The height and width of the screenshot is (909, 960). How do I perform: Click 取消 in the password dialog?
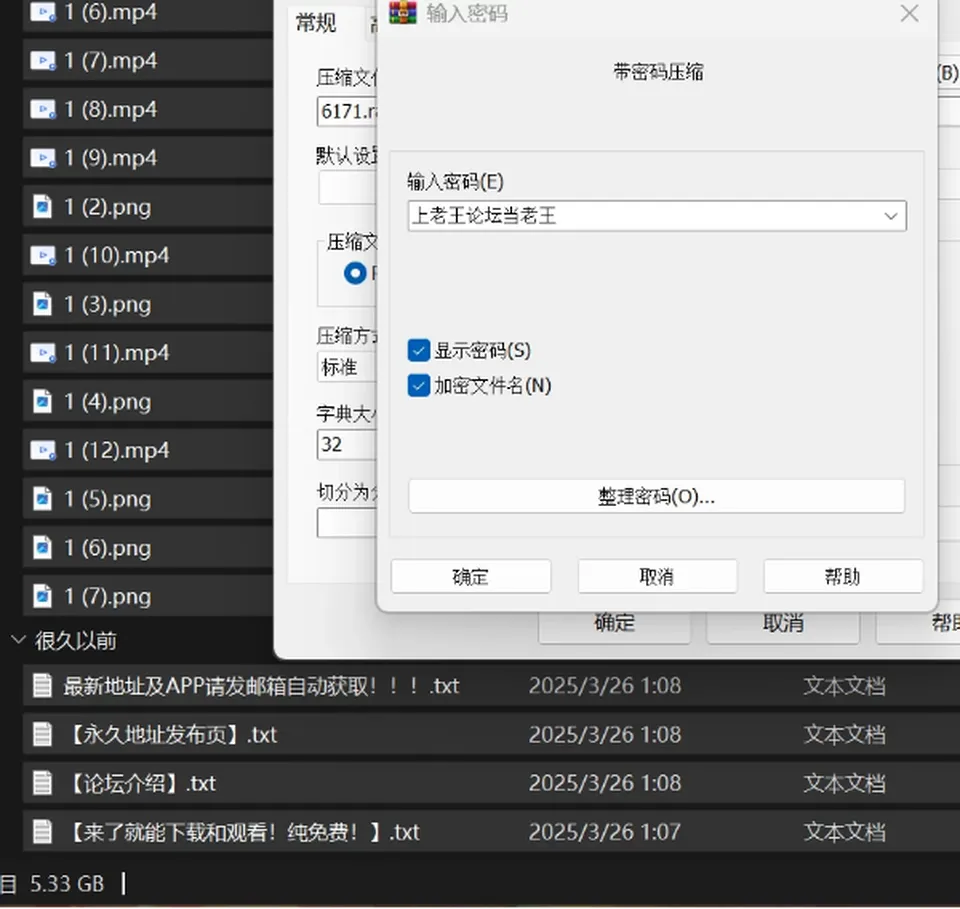click(x=657, y=576)
